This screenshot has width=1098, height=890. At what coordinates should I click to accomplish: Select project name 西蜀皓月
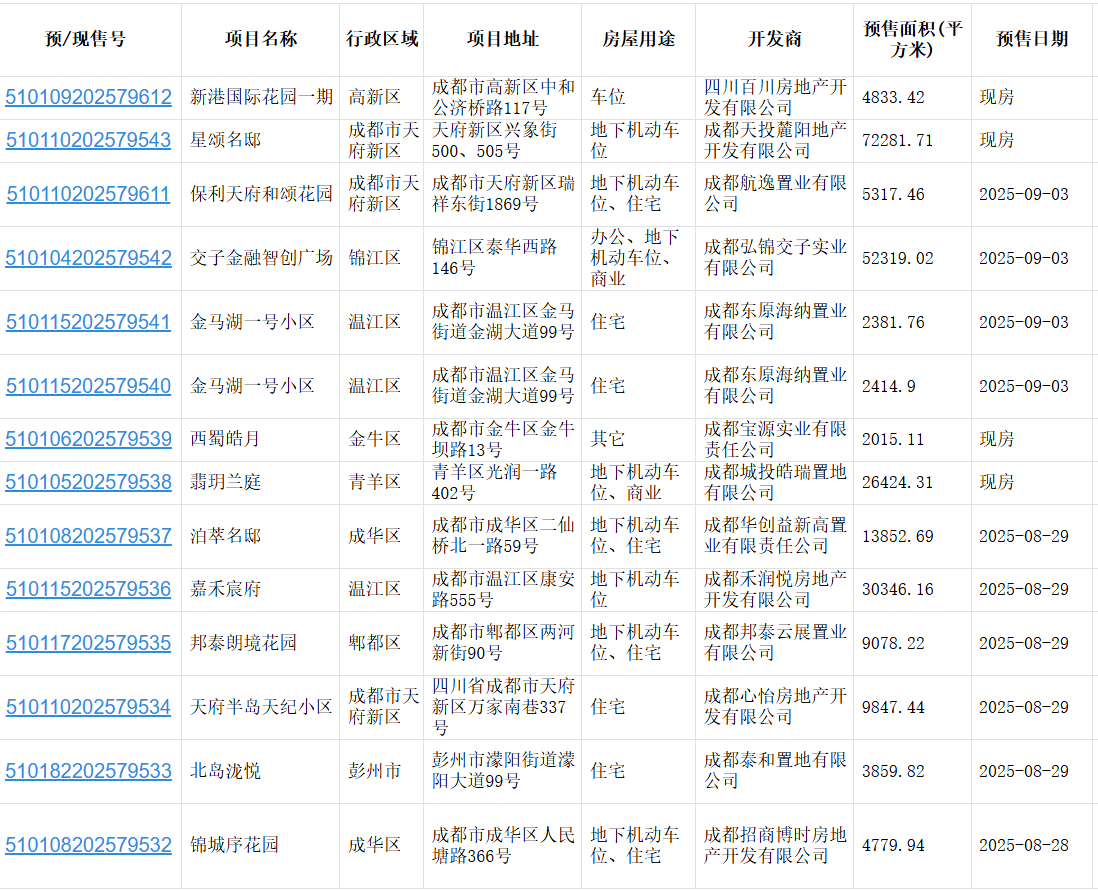click(x=225, y=439)
